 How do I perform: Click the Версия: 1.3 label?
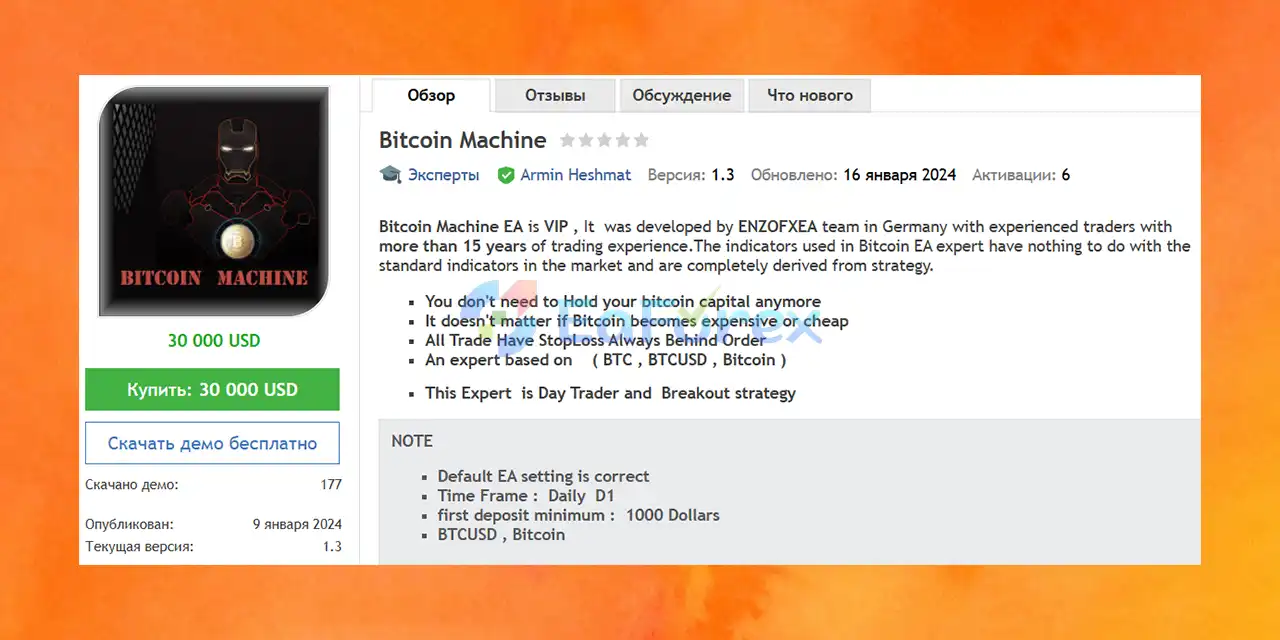click(x=691, y=175)
